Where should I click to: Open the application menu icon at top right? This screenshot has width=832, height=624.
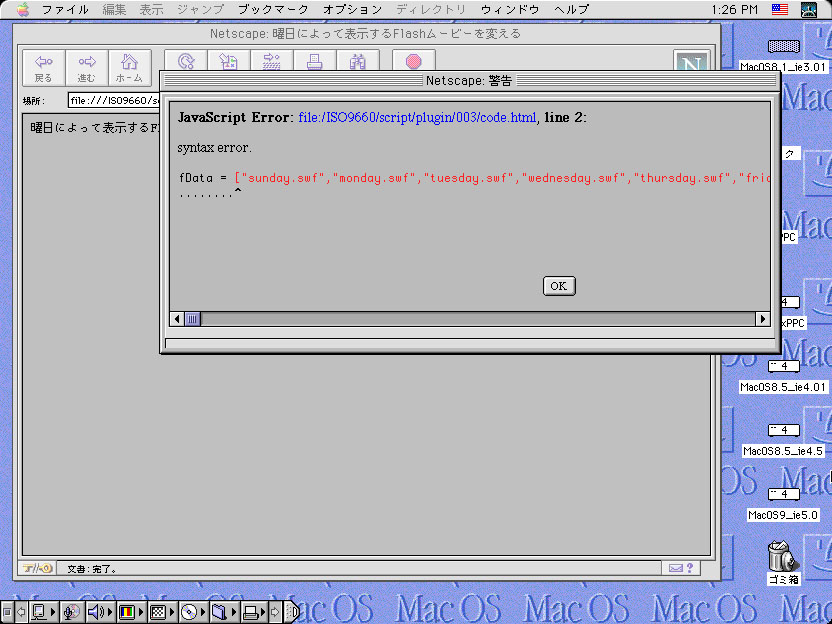[x=809, y=10]
